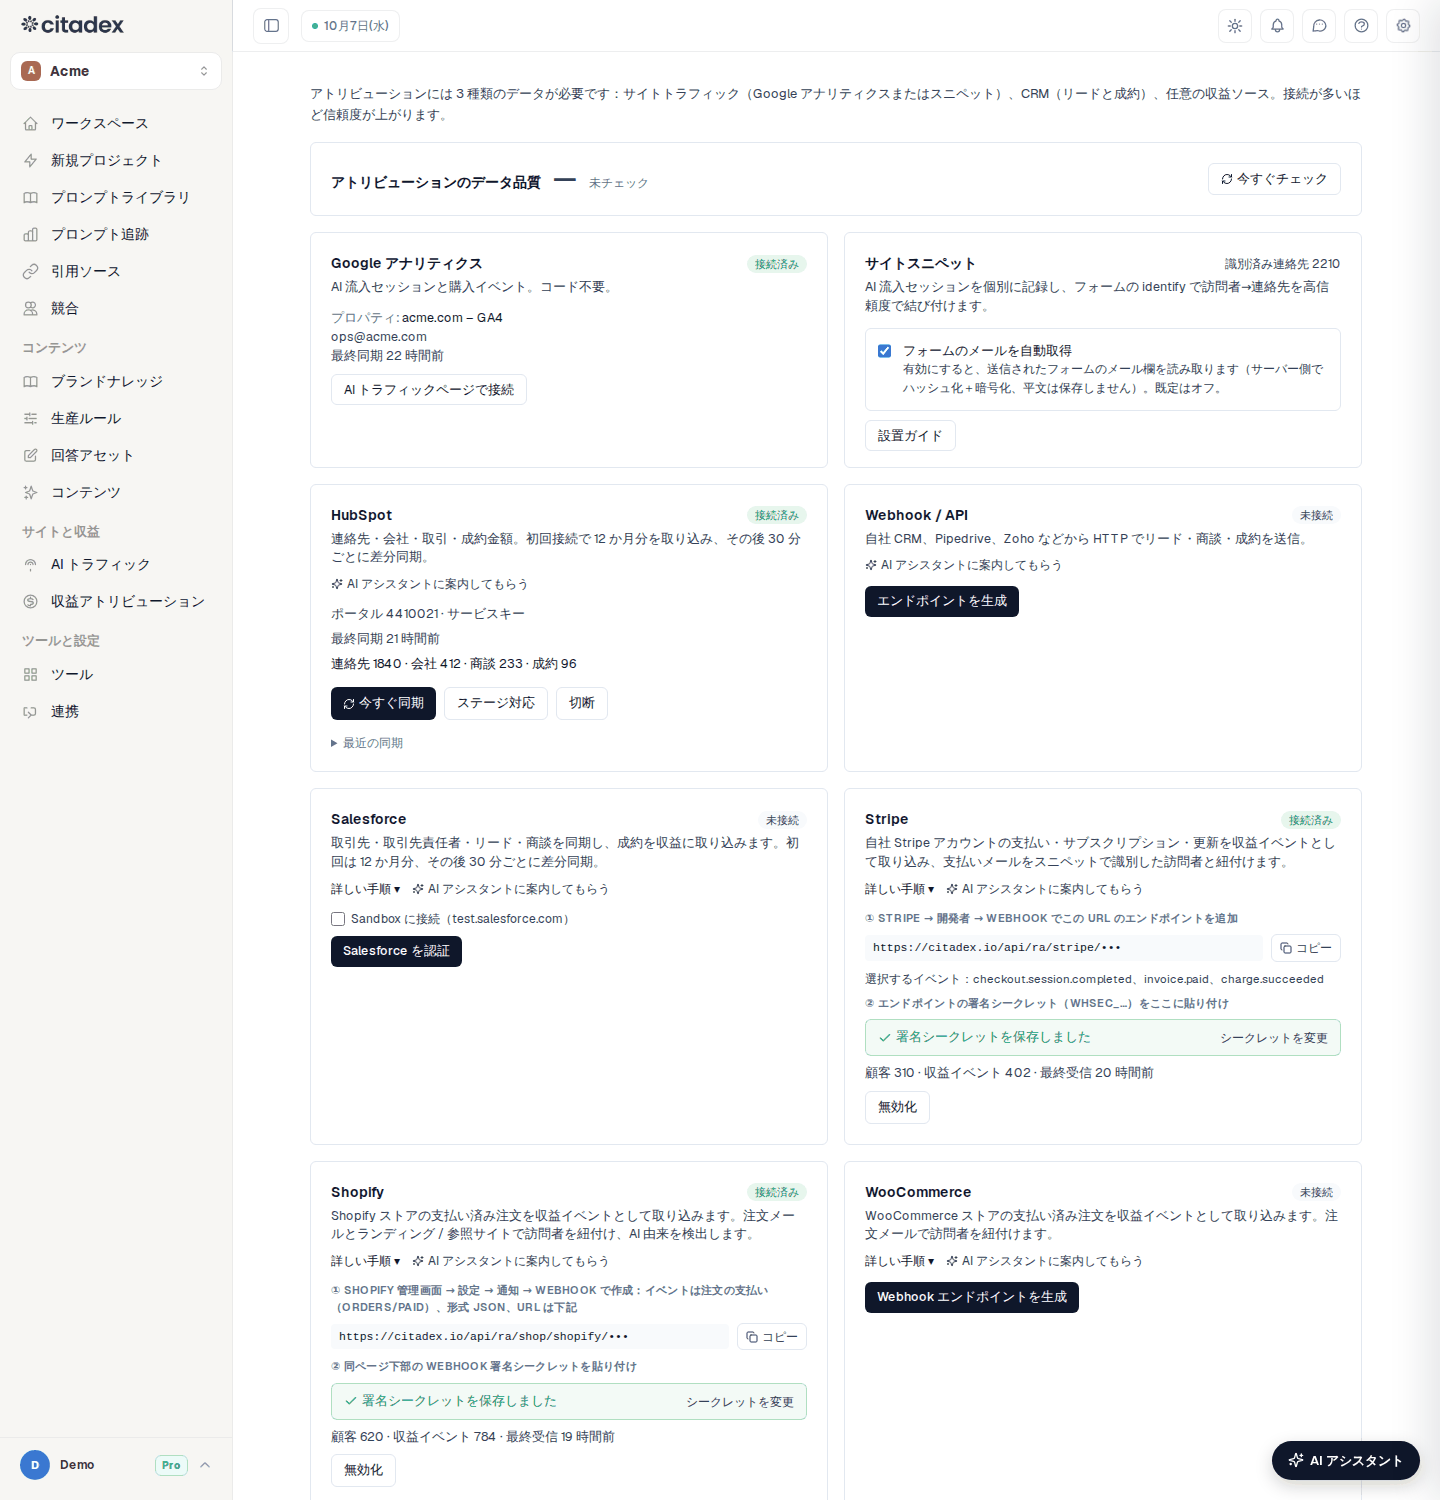Open the Acme workspace switcher
The width and height of the screenshot is (1440, 1500).
[116, 71]
